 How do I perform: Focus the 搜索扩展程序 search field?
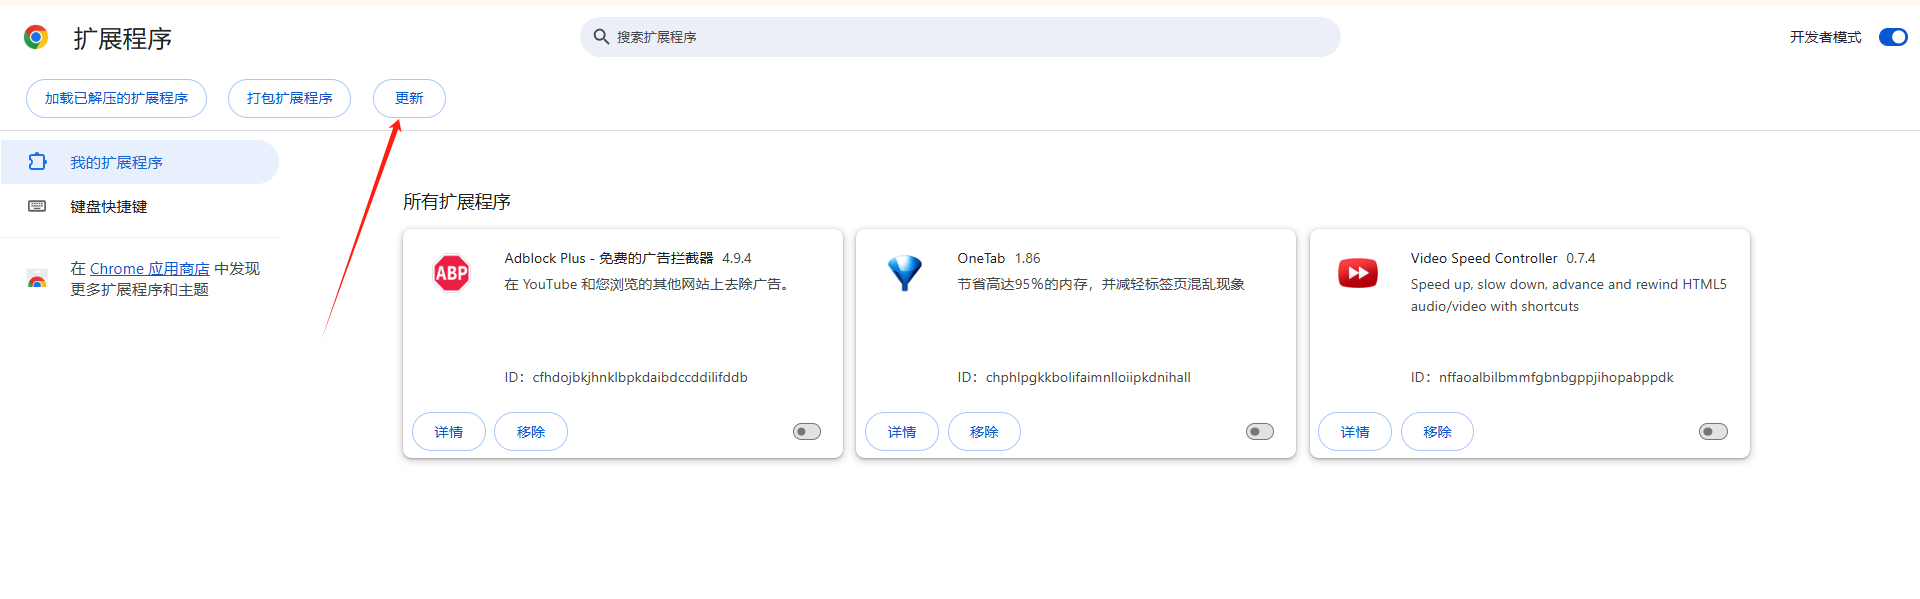click(x=960, y=37)
